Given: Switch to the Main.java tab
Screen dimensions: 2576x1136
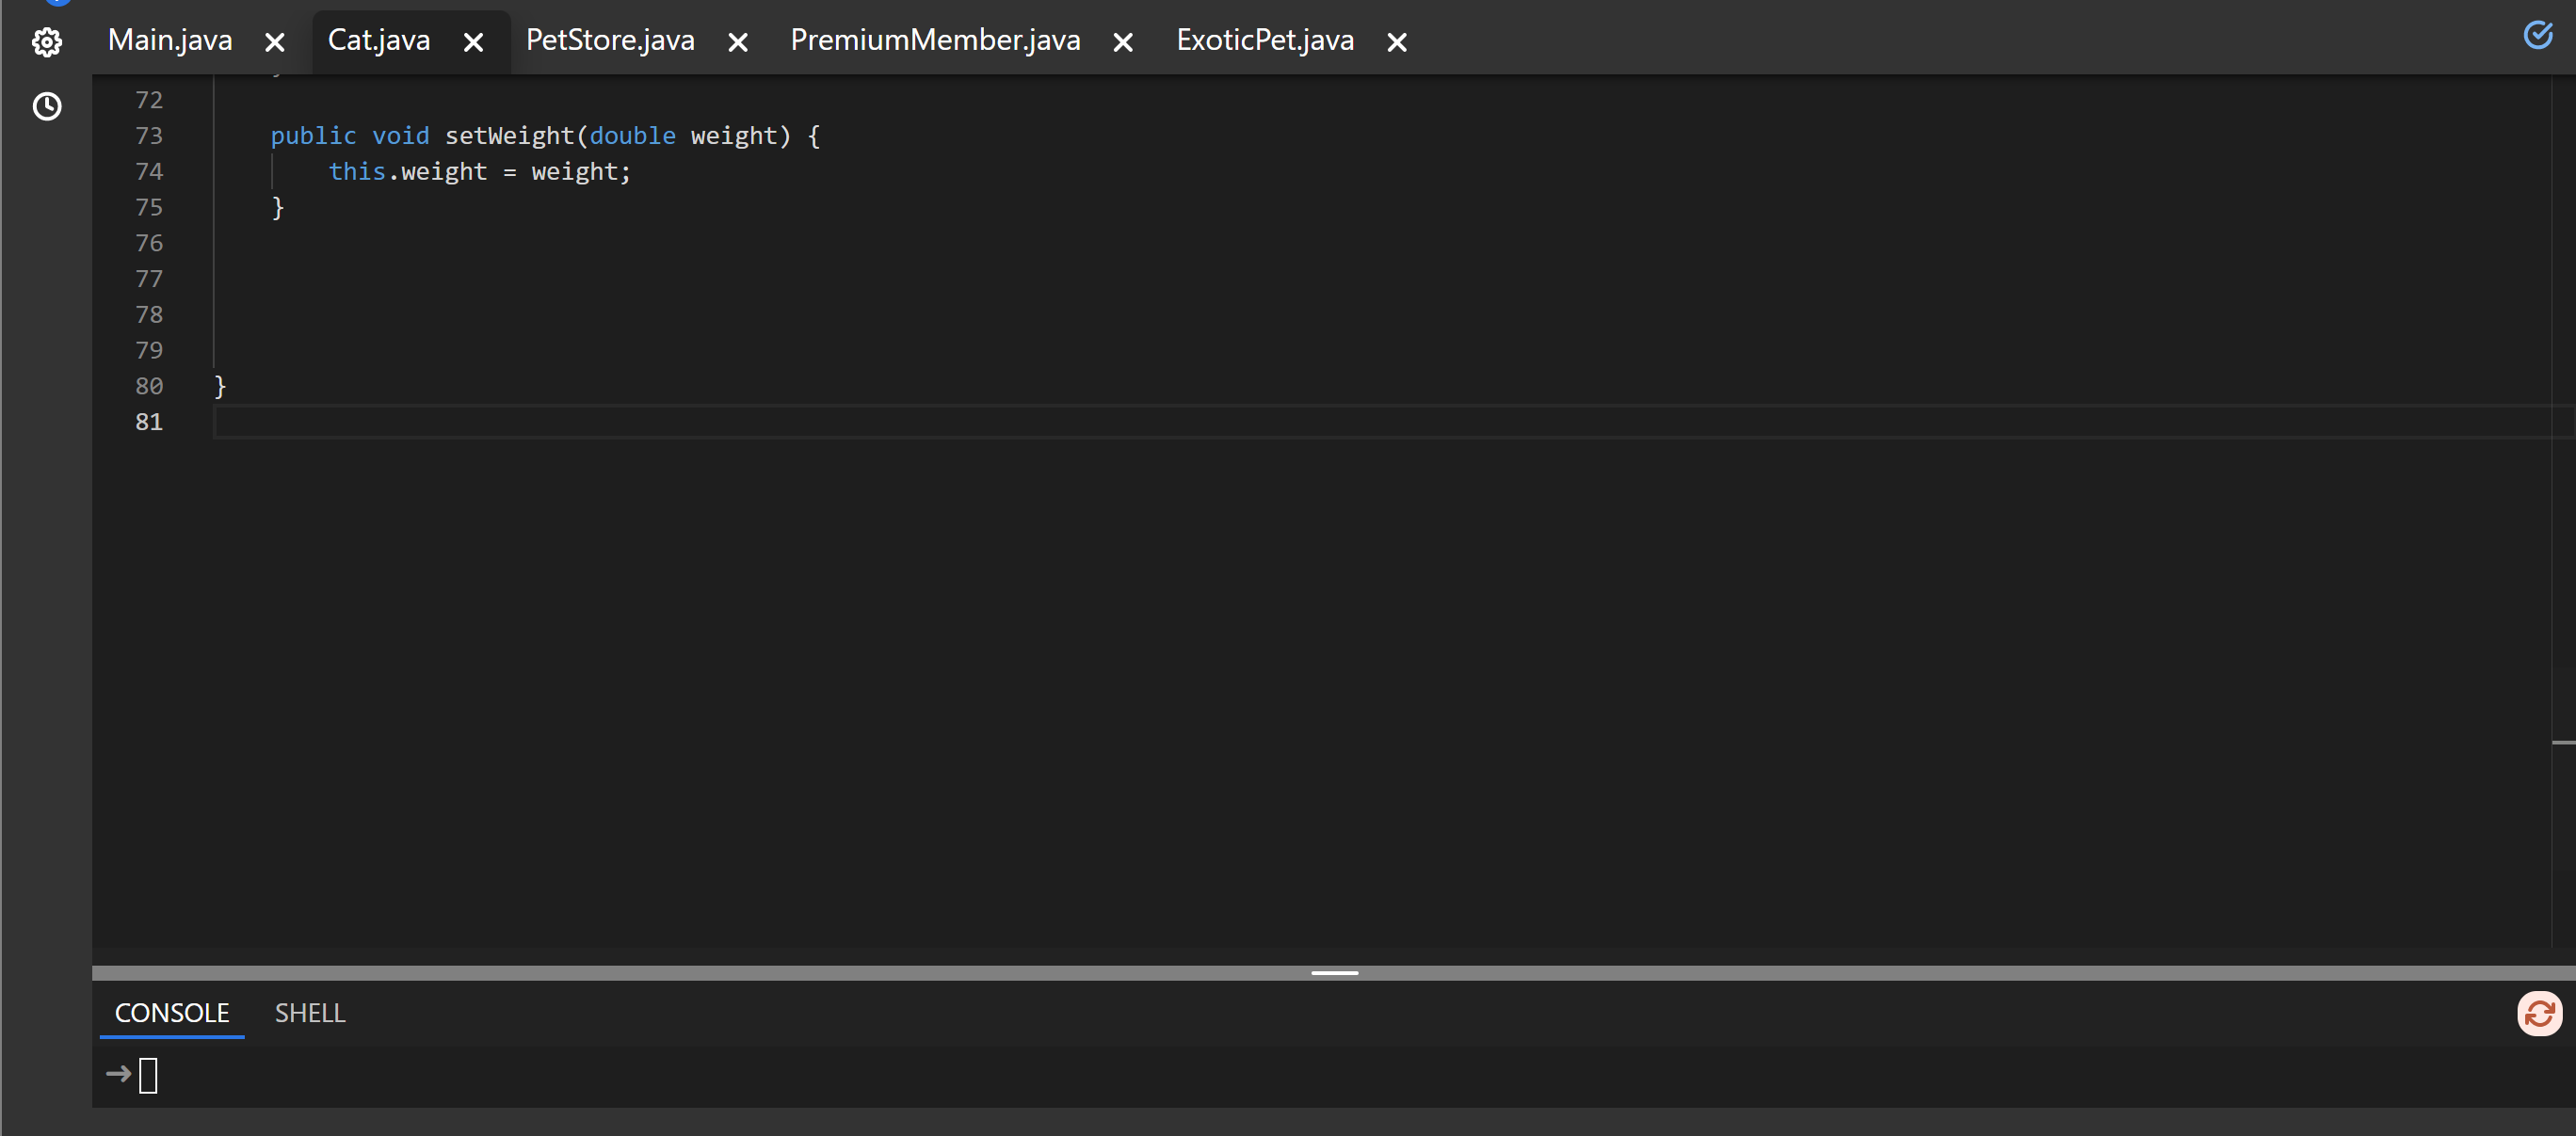Looking at the screenshot, I should click(170, 40).
